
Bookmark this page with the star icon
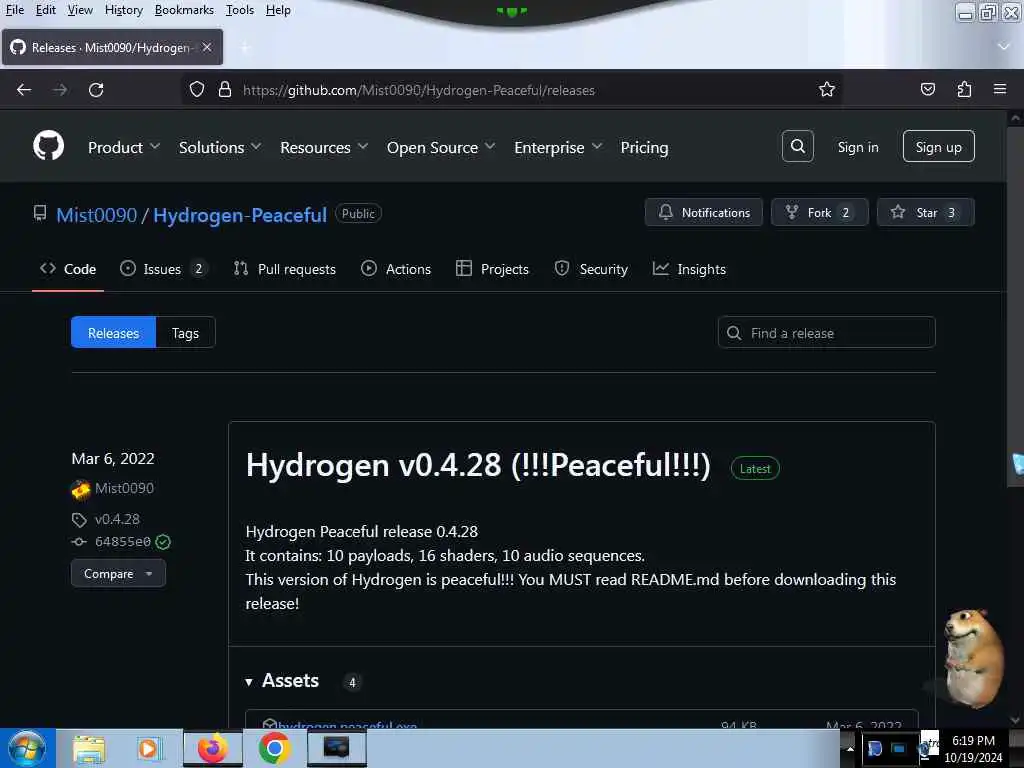point(827,89)
